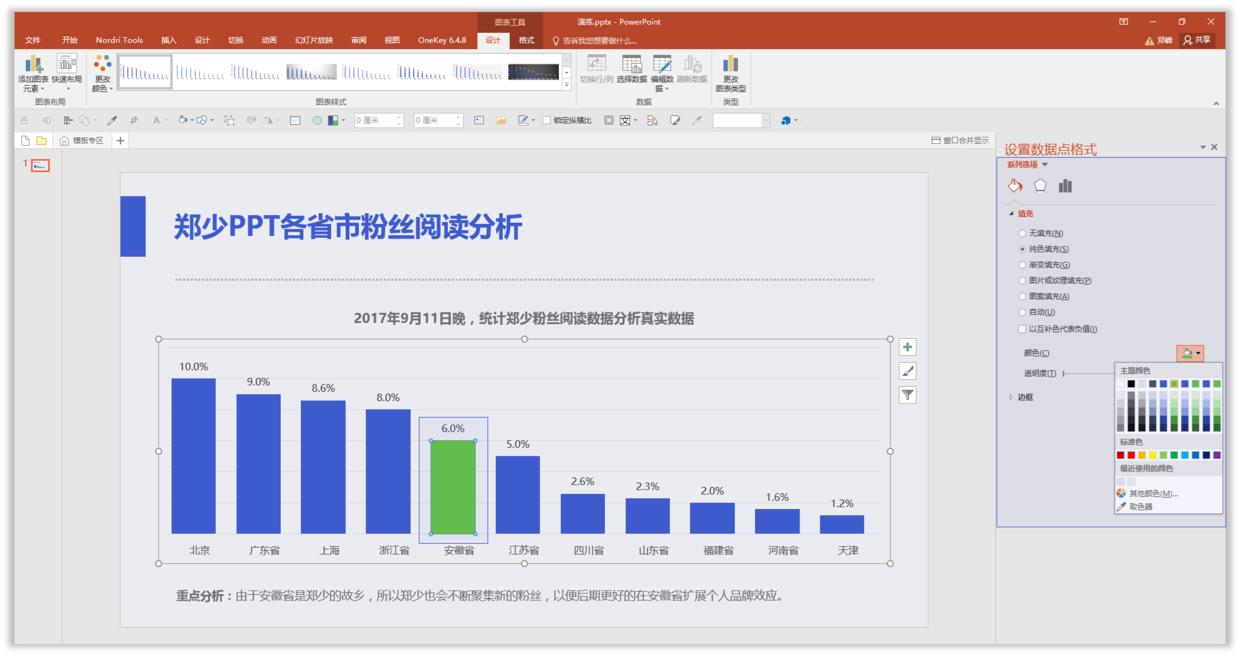Click the 编辑数据 (Edit Data) icon
The width and height of the screenshot is (1240, 656).
click(661, 64)
